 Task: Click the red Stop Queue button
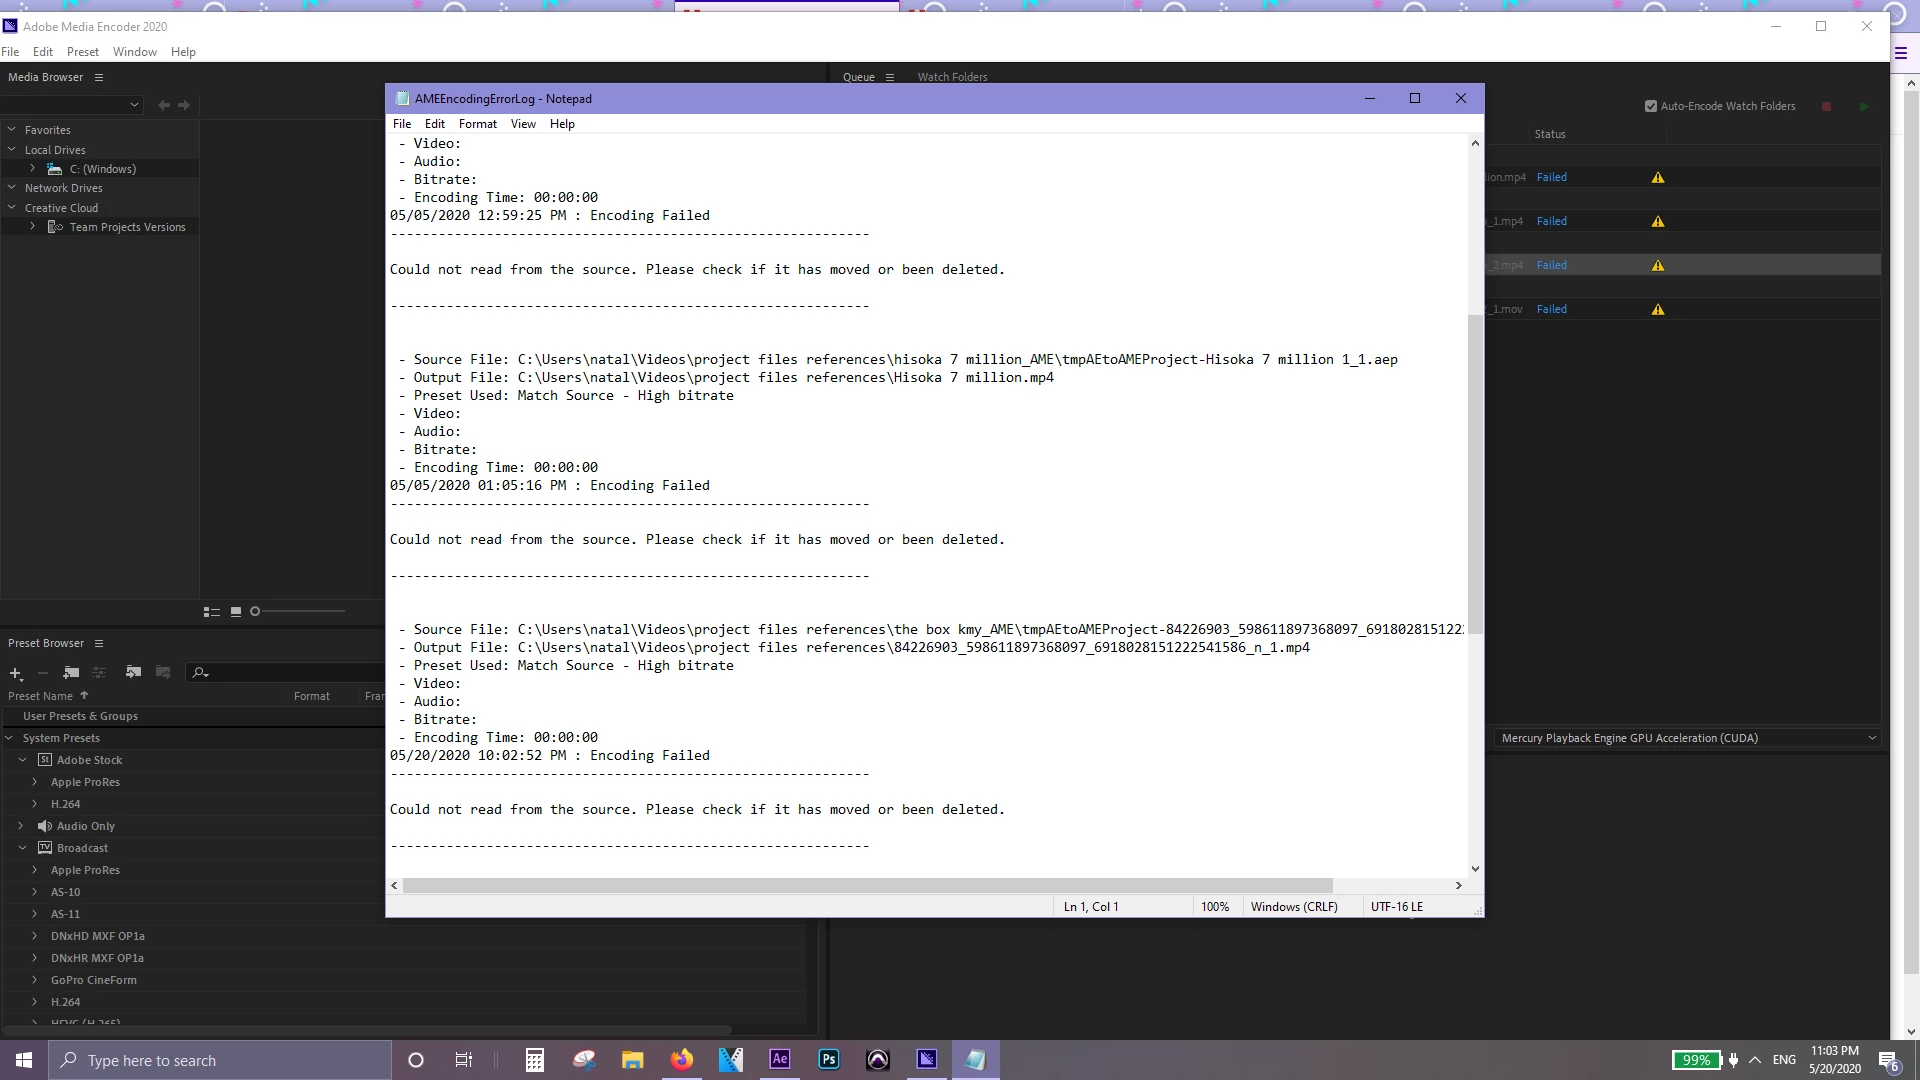tap(1826, 106)
